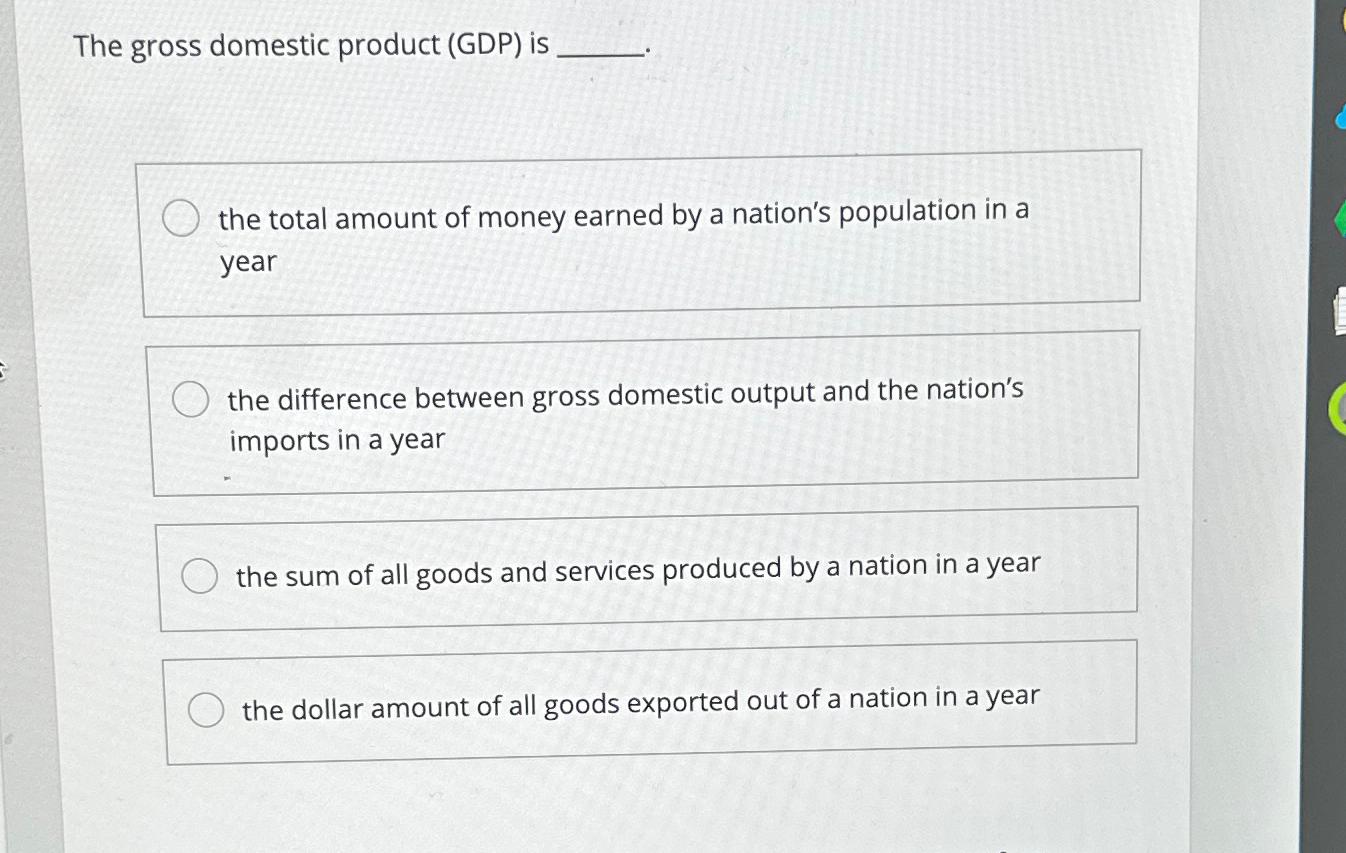Select answer about money earned by nation's population

pyautogui.click(x=182, y=217)
